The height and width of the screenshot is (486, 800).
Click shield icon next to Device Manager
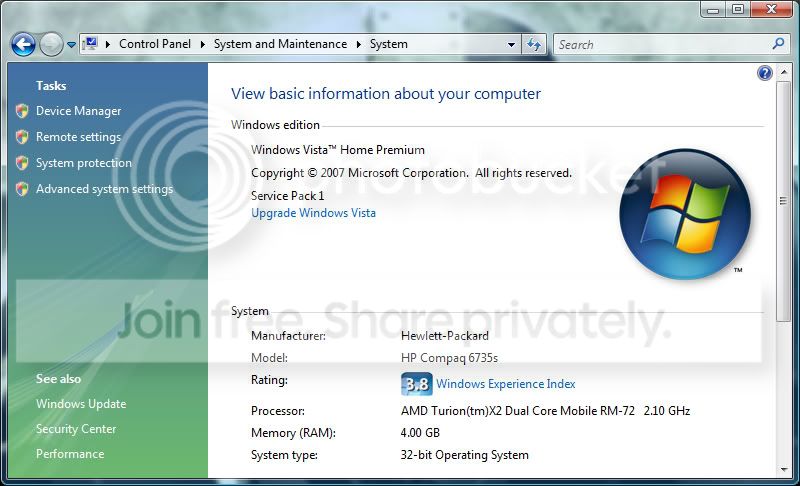coord(22,111)
